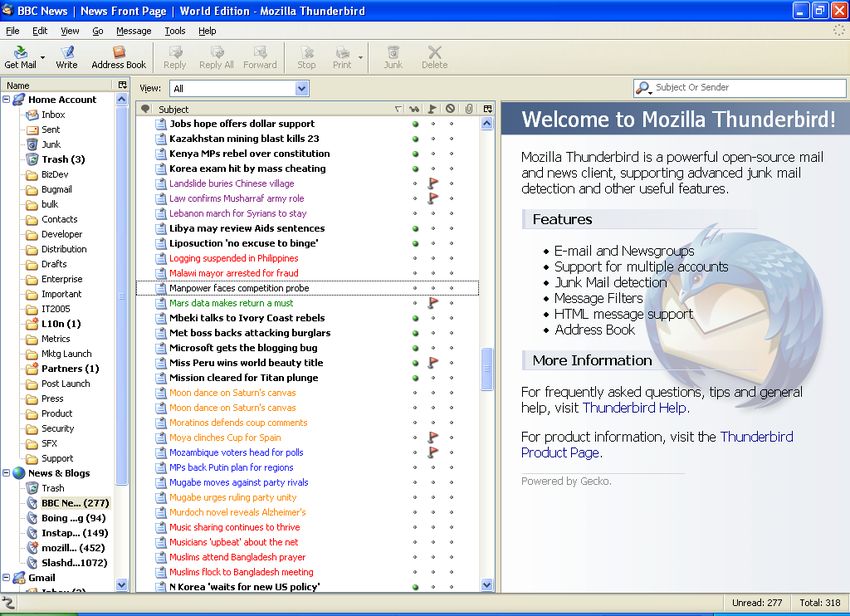Sort by flag column header

click(432, 109)
